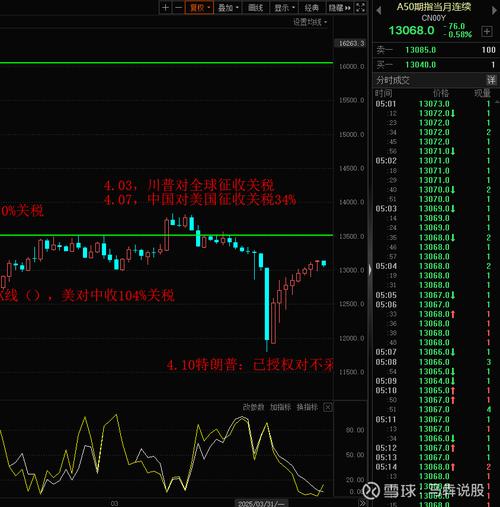Select the 05:02 trade row
The image size is (500, 507).
tap(433, 161)
